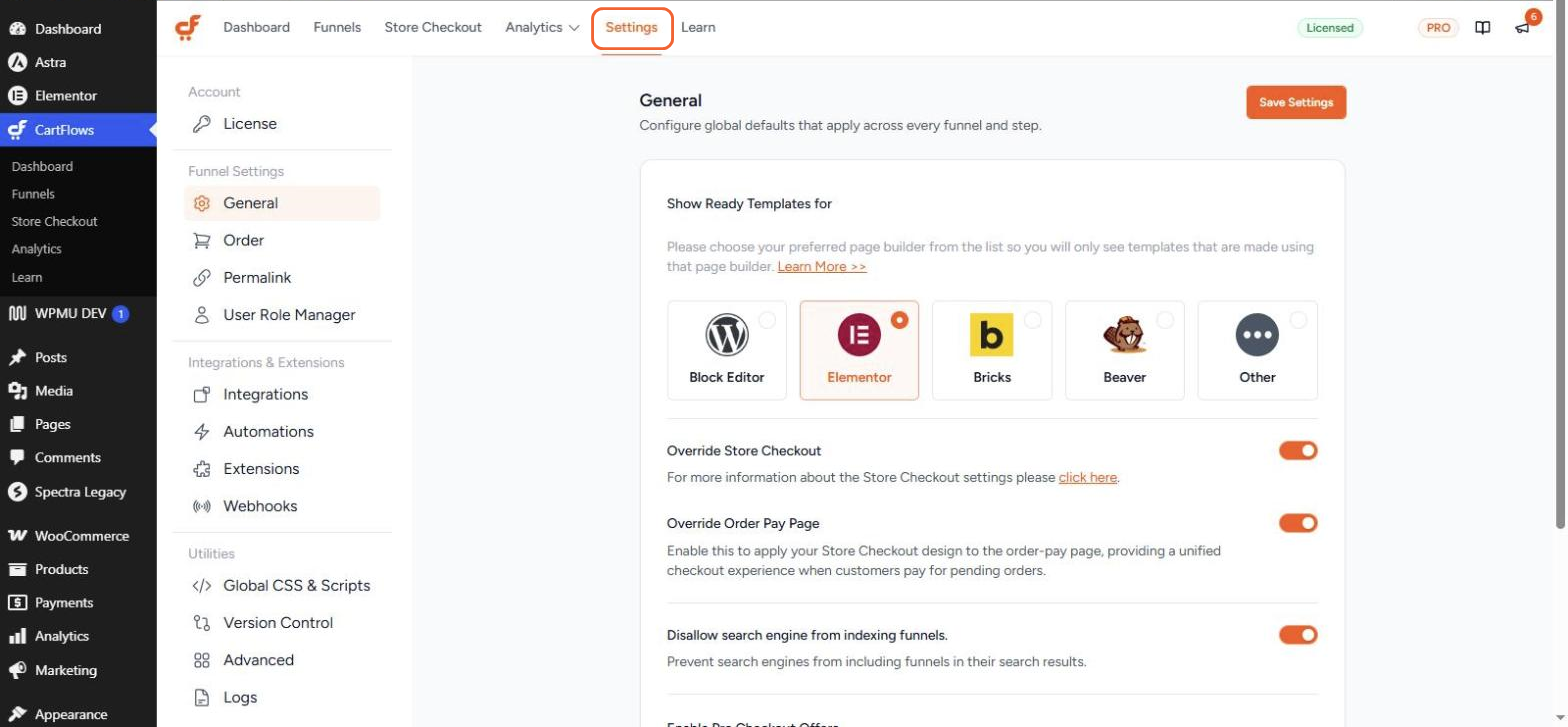
Task: Open the Funnels tab in top navigation
Action: click(x=337, y=28)
